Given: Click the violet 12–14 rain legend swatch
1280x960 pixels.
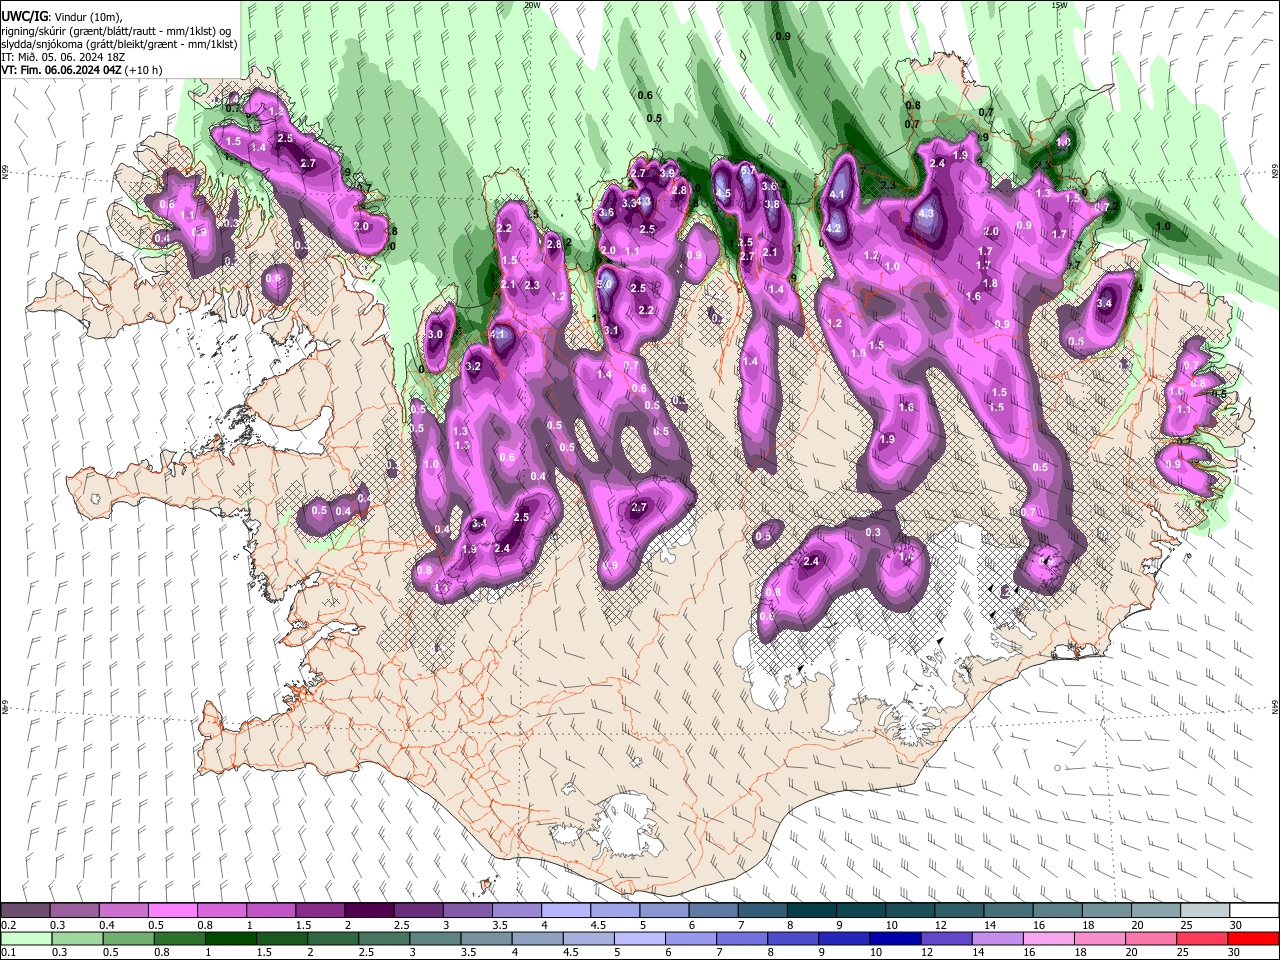Looking at the screenshot, I should pos(947,938).
